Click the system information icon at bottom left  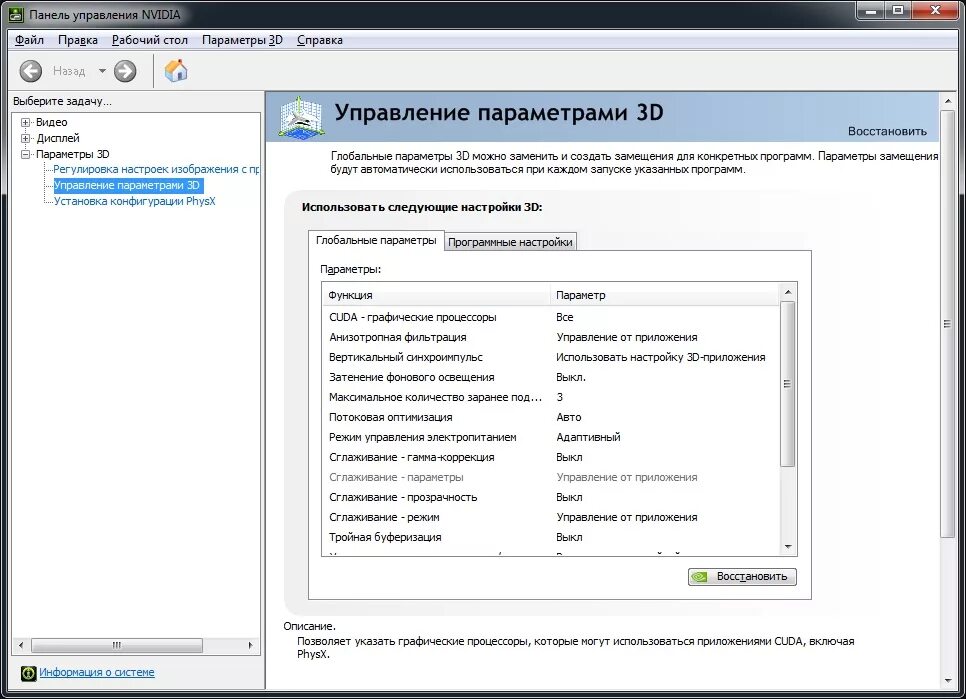click(29, 673)
